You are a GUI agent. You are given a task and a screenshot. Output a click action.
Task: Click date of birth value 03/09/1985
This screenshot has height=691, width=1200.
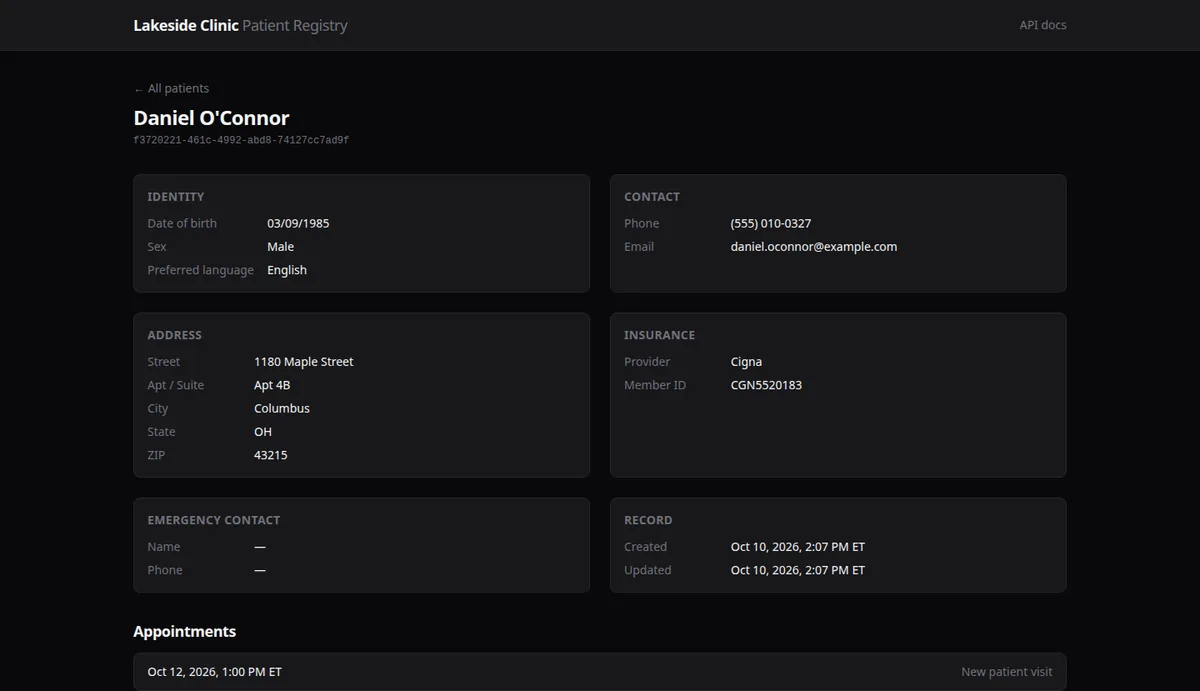pos(298,223)
